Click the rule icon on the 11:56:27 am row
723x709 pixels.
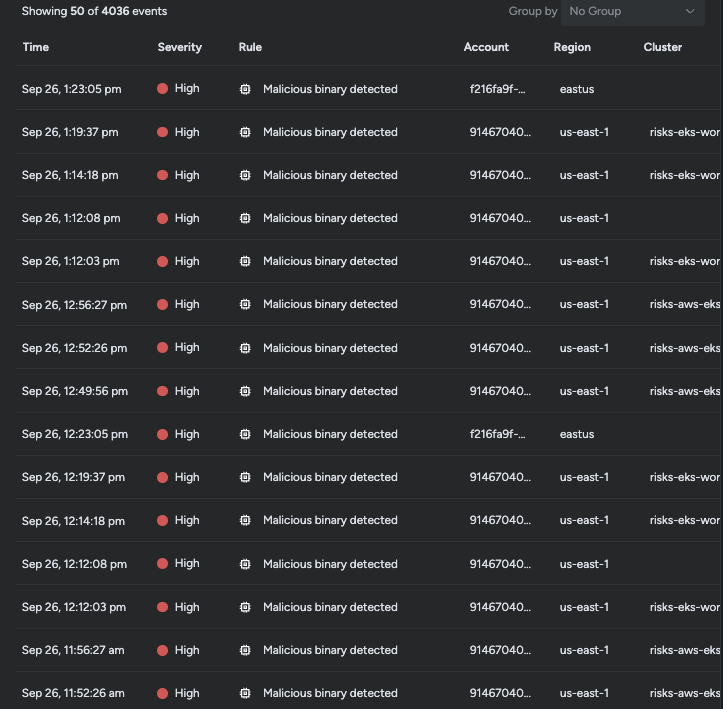coord(245,650)
